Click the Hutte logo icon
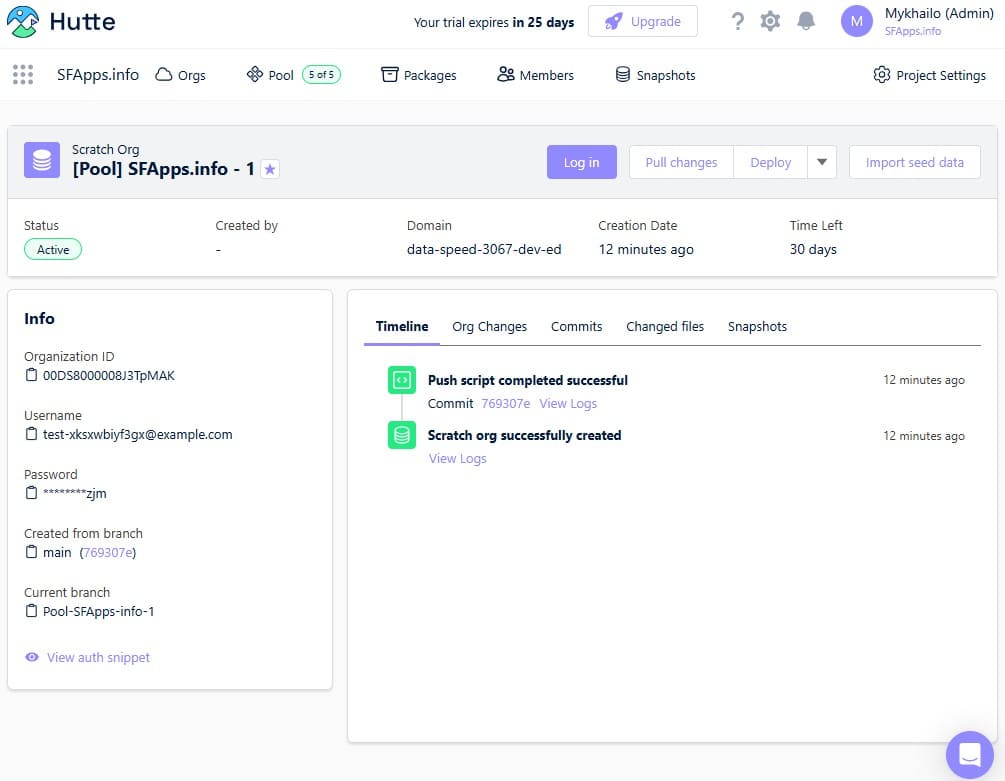This screenshot has height=781, width=1005. coord(22,21)
